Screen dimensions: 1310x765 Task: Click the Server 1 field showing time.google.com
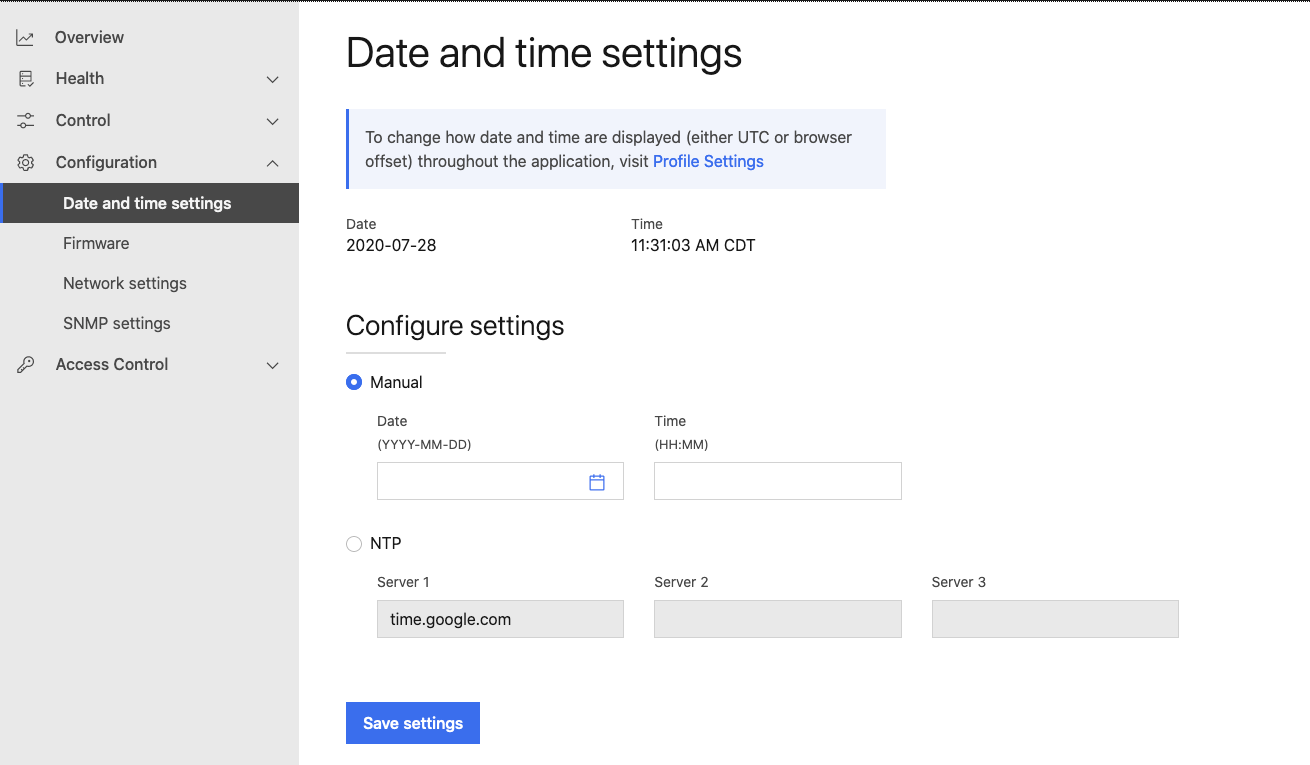point(500,619)
